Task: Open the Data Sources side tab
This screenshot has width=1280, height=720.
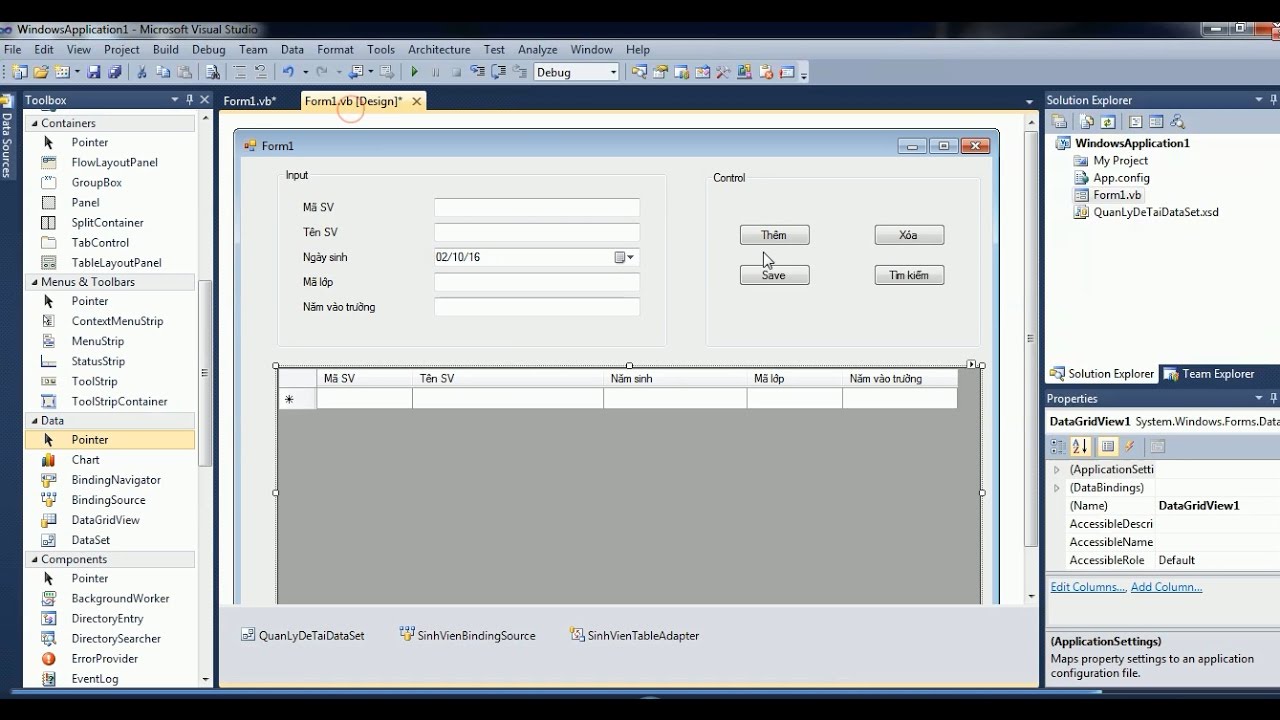Action: (6, 137)
